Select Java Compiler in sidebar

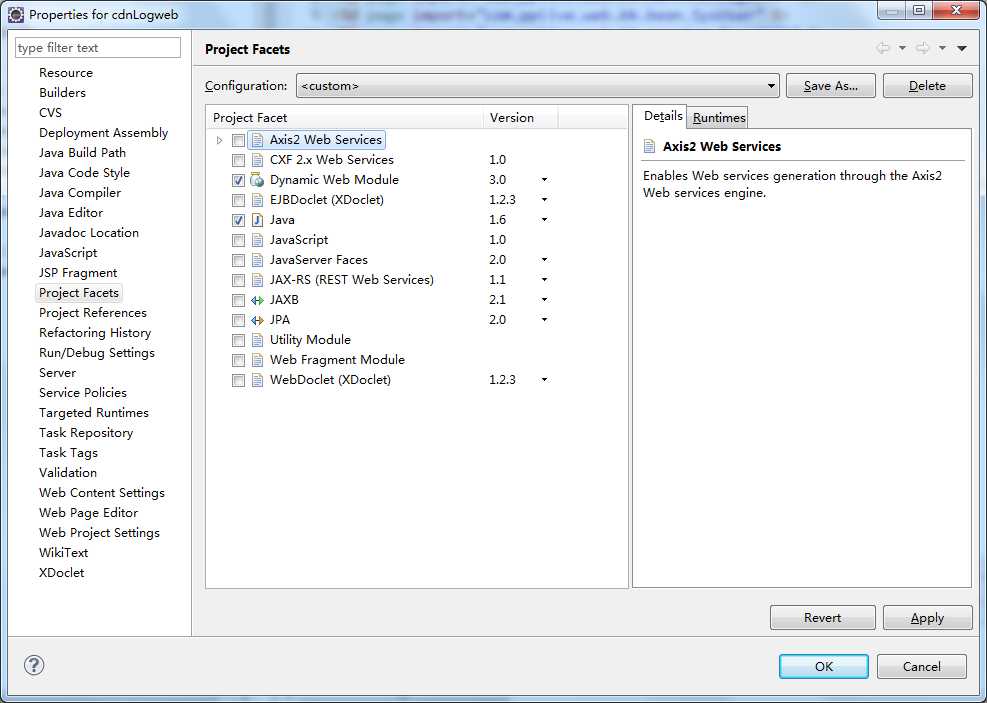pyautogui.click(x=80, y=193)
